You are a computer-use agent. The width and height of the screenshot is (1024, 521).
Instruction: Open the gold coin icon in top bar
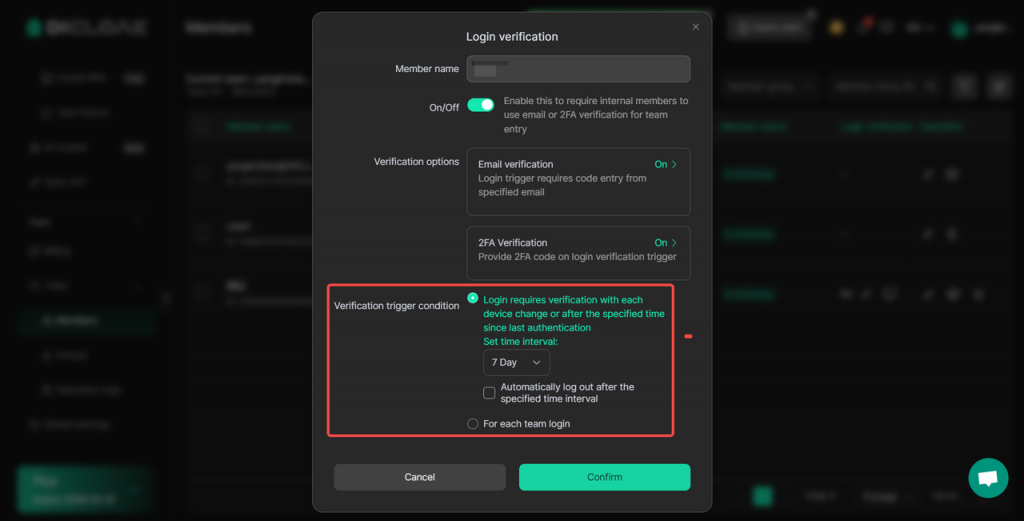[x=836, y=27]
